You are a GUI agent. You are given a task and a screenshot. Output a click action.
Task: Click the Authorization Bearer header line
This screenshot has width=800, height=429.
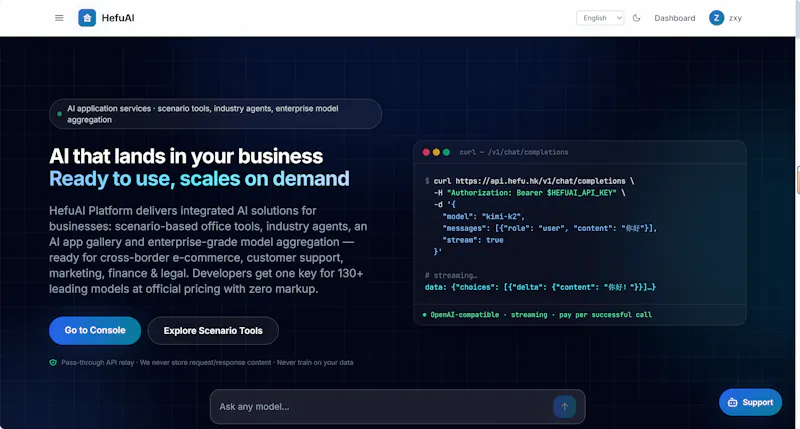(x=530, y=193)
